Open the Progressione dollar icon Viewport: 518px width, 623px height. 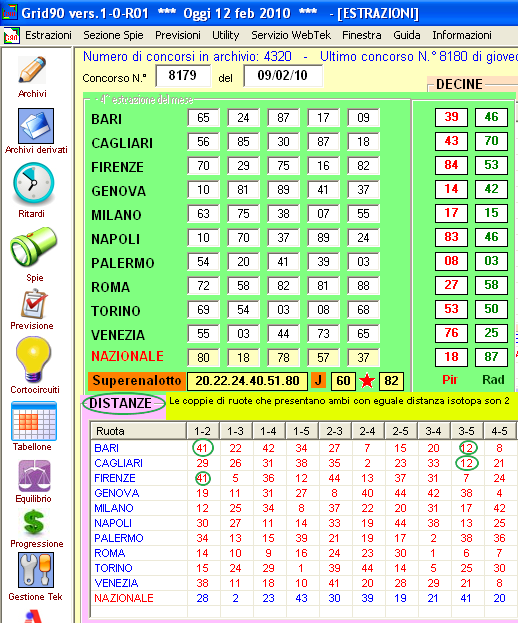click(x=34, y=522)
